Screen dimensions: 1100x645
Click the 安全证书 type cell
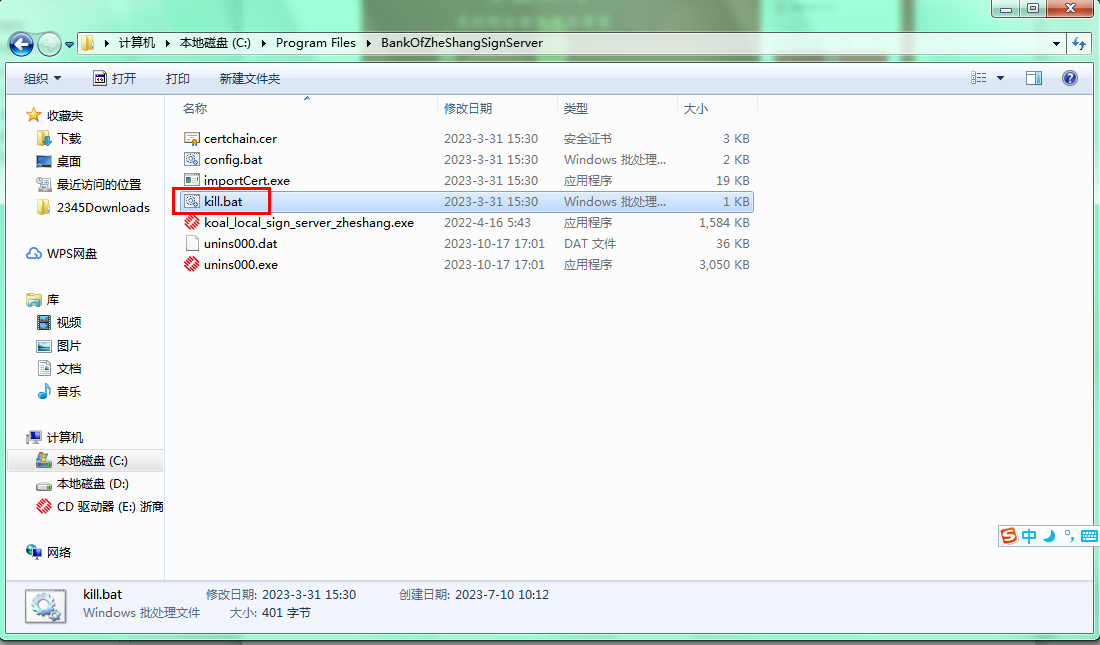(x=587, y=138)
